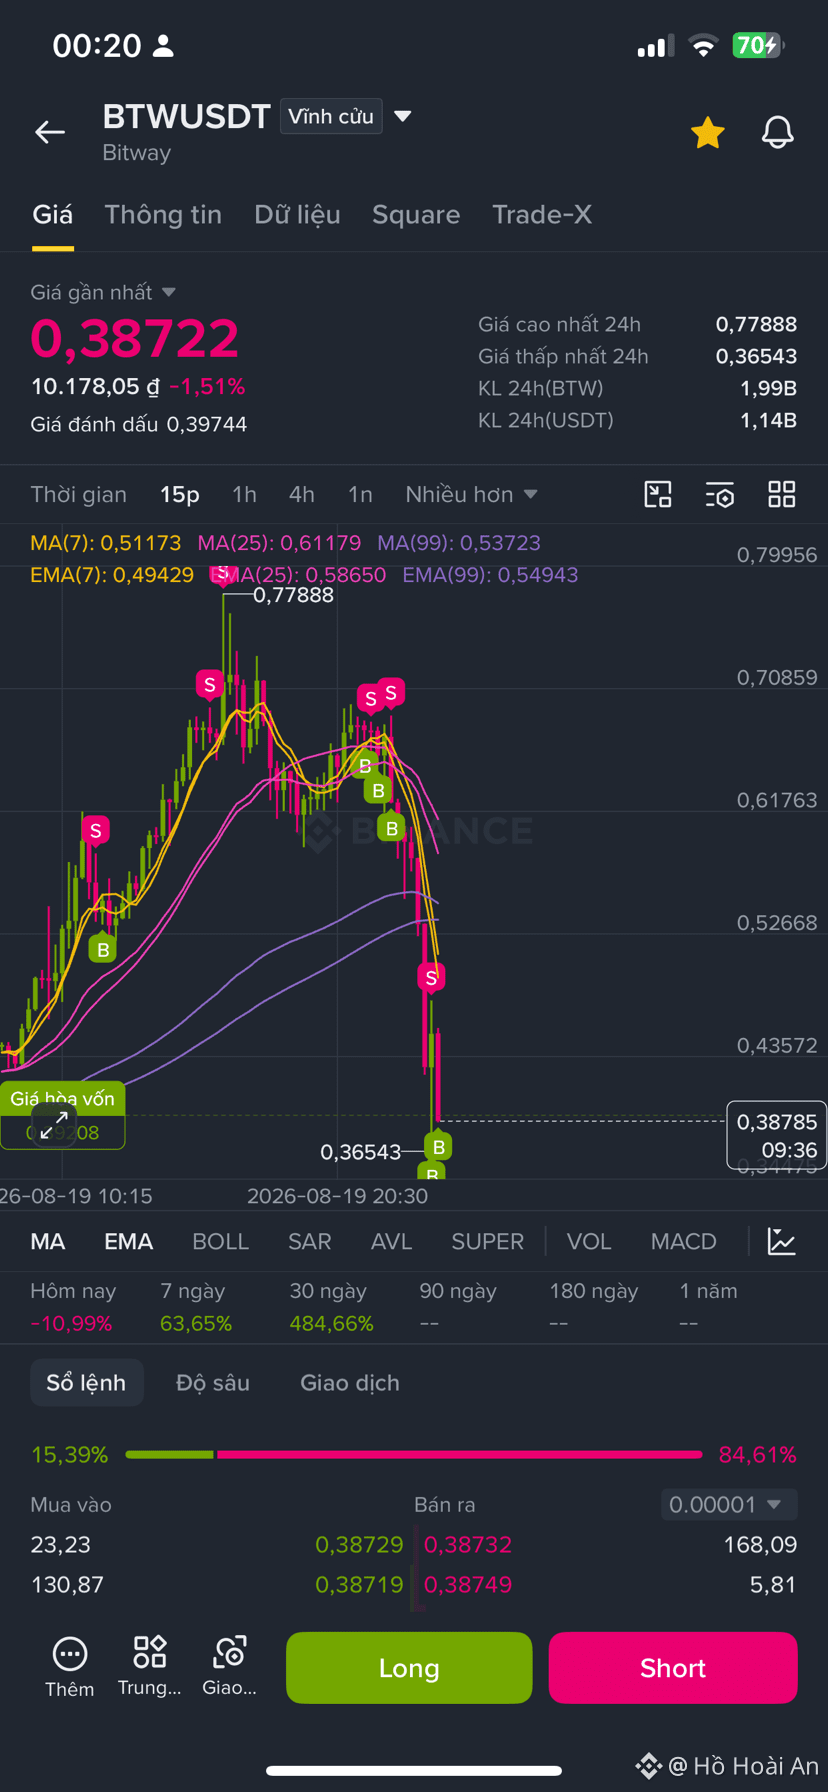Tap ask price 0,38732

click(468, 1544)
